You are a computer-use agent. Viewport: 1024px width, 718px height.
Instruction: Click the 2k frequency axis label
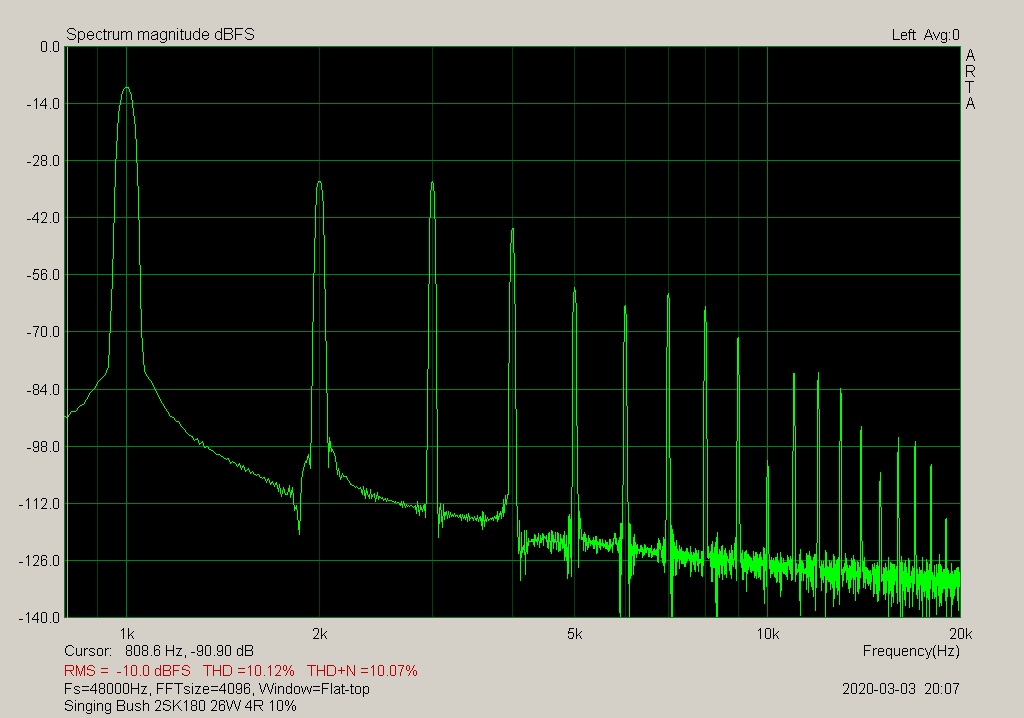tap(319, 634)
